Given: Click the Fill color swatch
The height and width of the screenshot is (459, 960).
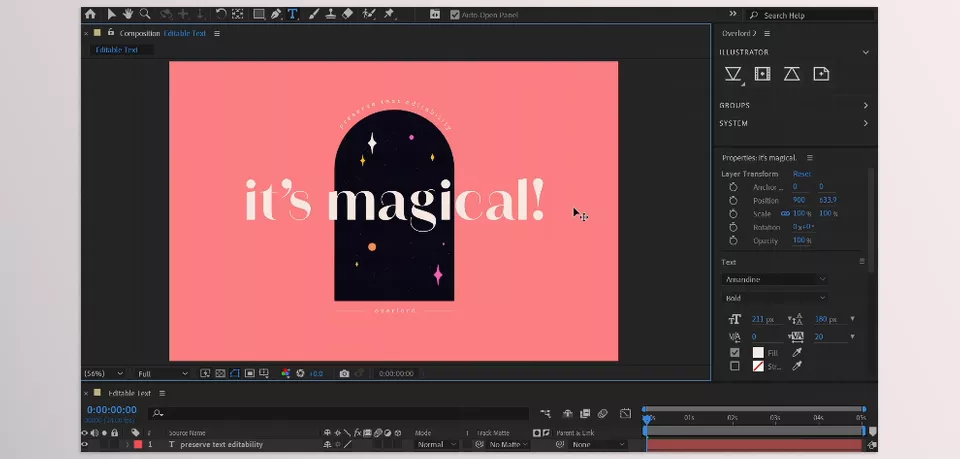Looking at the screenshot, I should click(x=758, y=353).
